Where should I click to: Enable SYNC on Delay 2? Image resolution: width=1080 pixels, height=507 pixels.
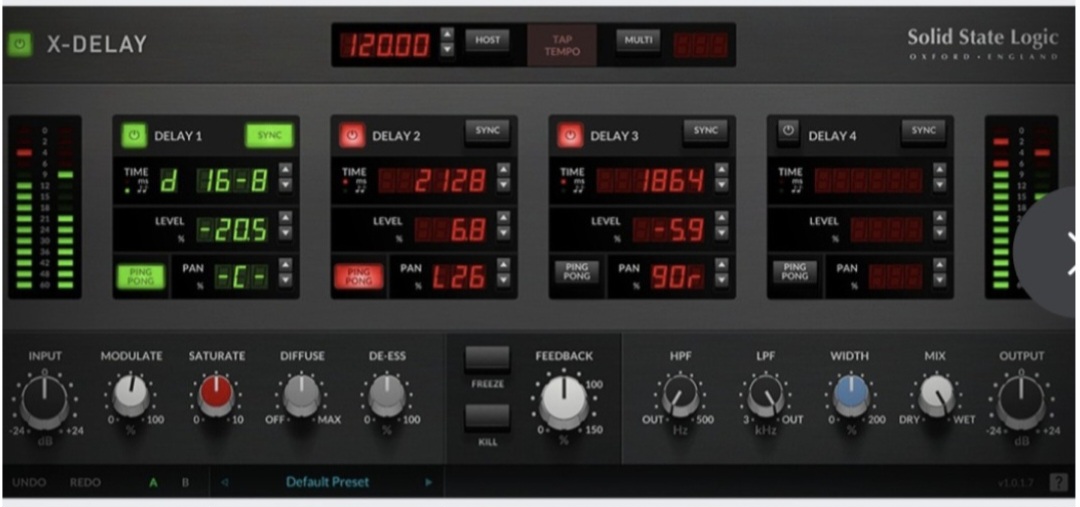coord(487,131)
